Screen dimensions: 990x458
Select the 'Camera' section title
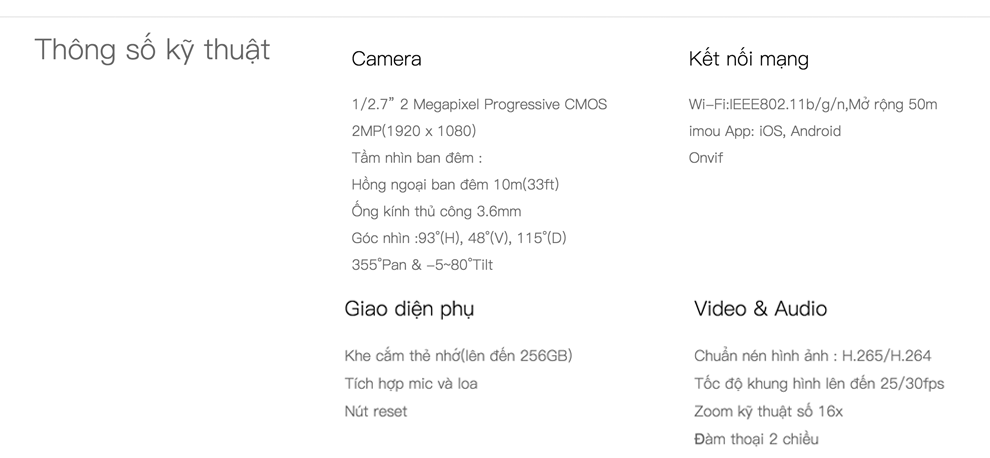tap(386, 59)
